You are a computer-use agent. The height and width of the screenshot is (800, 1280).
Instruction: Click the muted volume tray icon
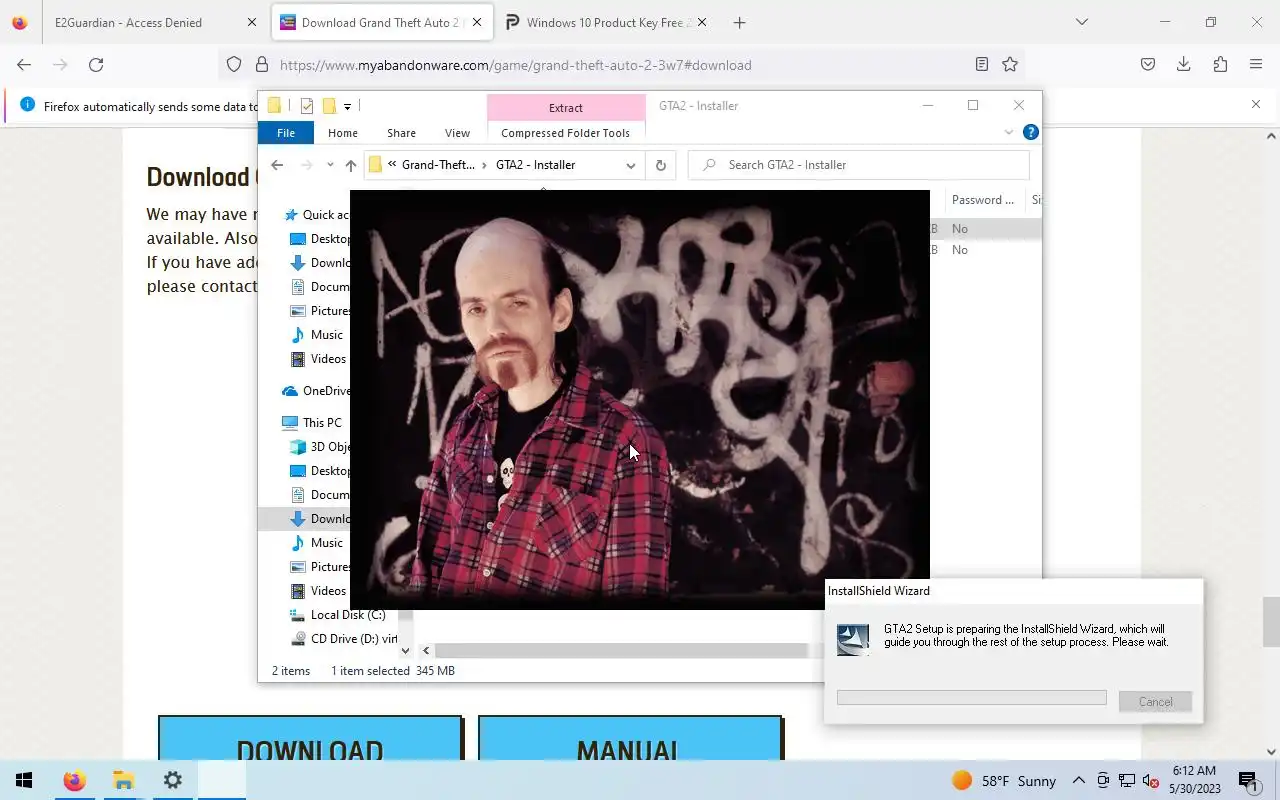1150,781
